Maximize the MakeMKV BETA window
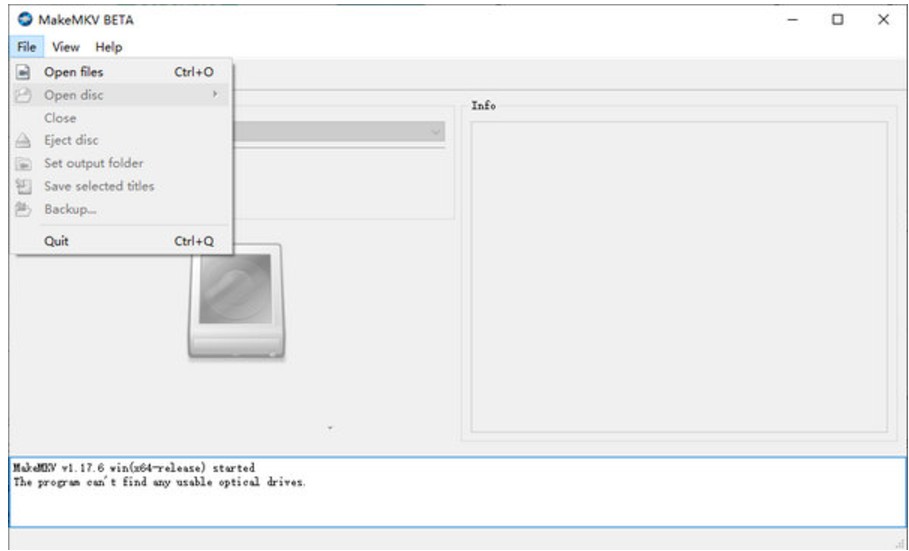Image resolution: width=909 pixels, height=551 pixels. 837,20
